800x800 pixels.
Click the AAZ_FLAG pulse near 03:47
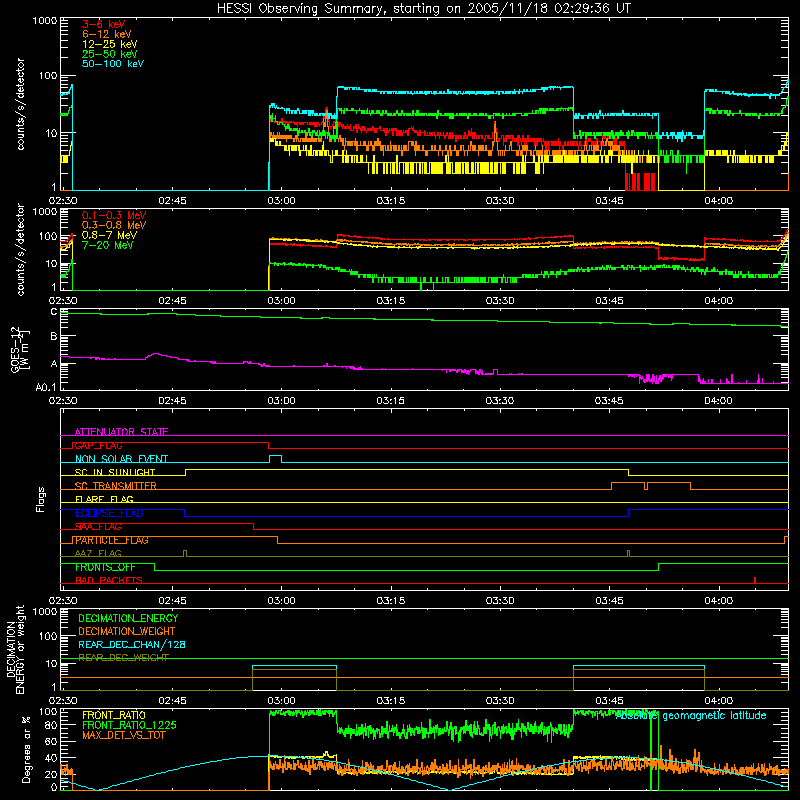coord(628,553)
